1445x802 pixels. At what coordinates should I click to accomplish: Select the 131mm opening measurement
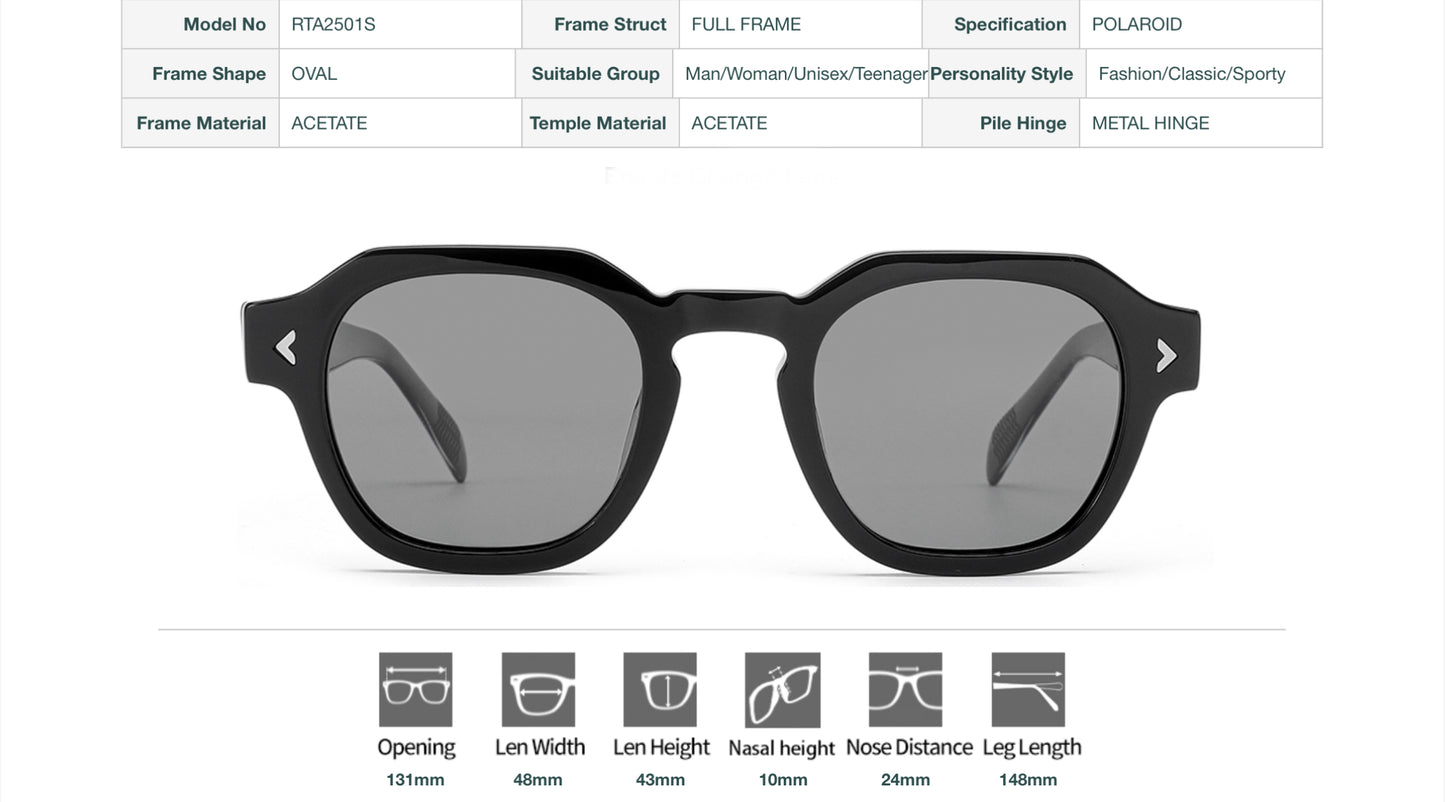(415, 780)
